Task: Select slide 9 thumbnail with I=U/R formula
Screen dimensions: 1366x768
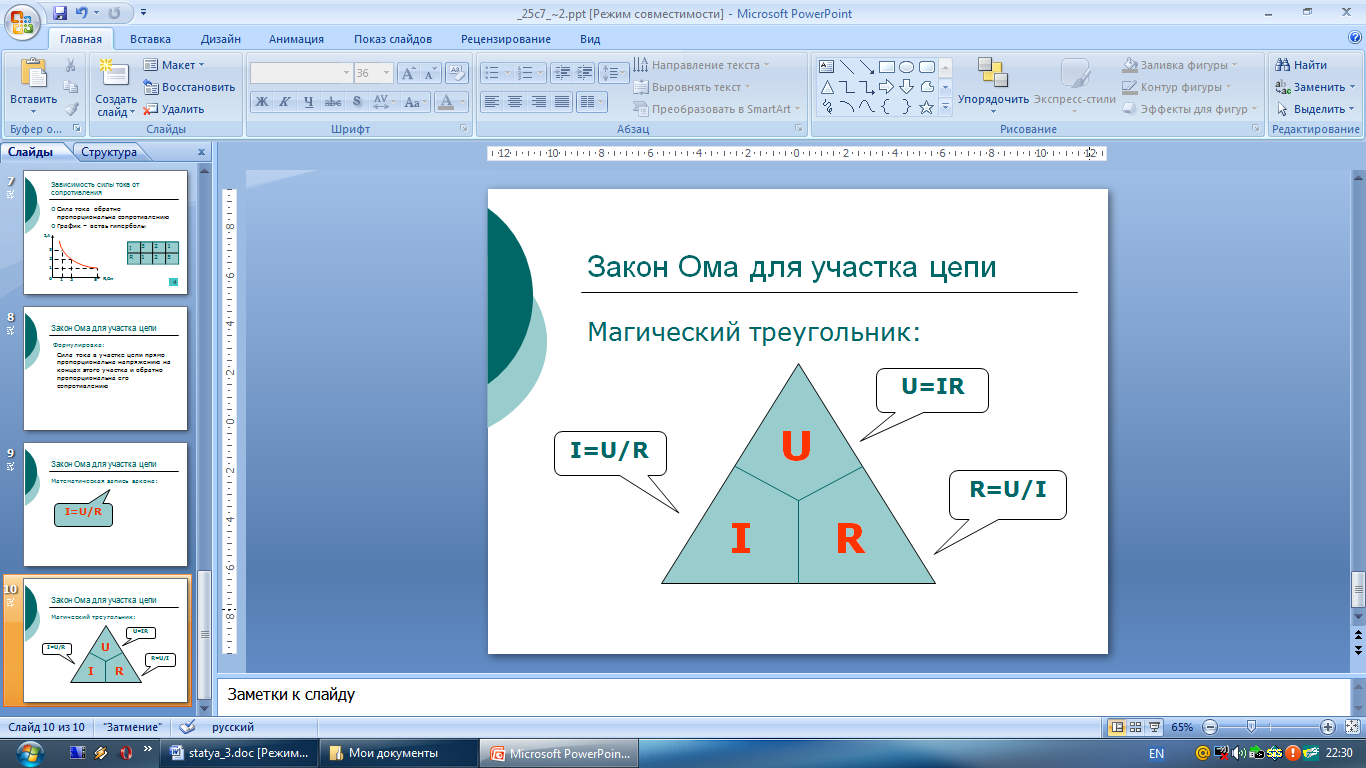Action: 106,505
